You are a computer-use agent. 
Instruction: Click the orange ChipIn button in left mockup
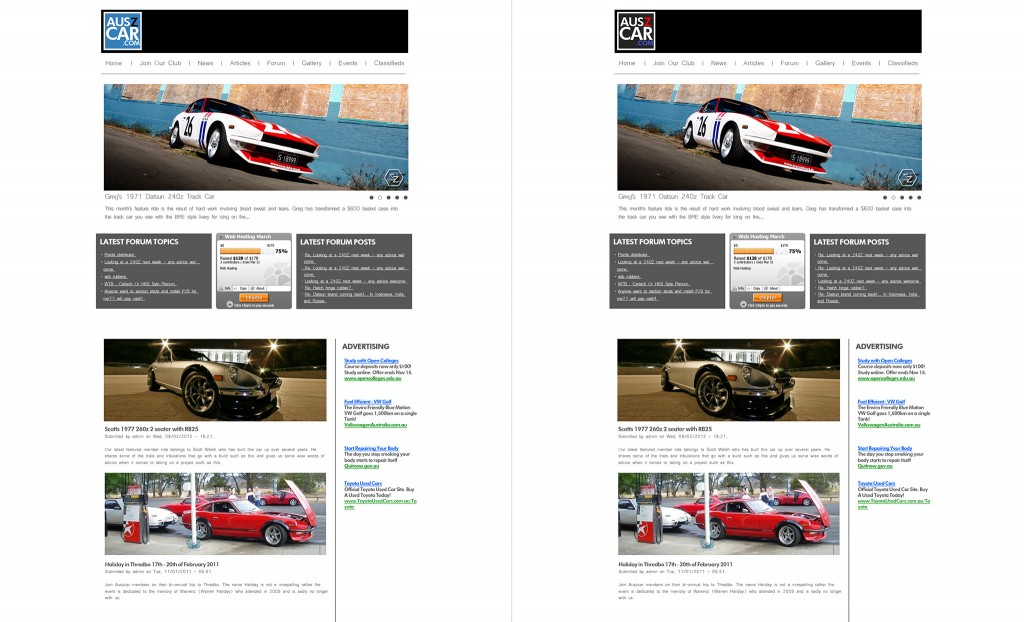coord(253,297)
